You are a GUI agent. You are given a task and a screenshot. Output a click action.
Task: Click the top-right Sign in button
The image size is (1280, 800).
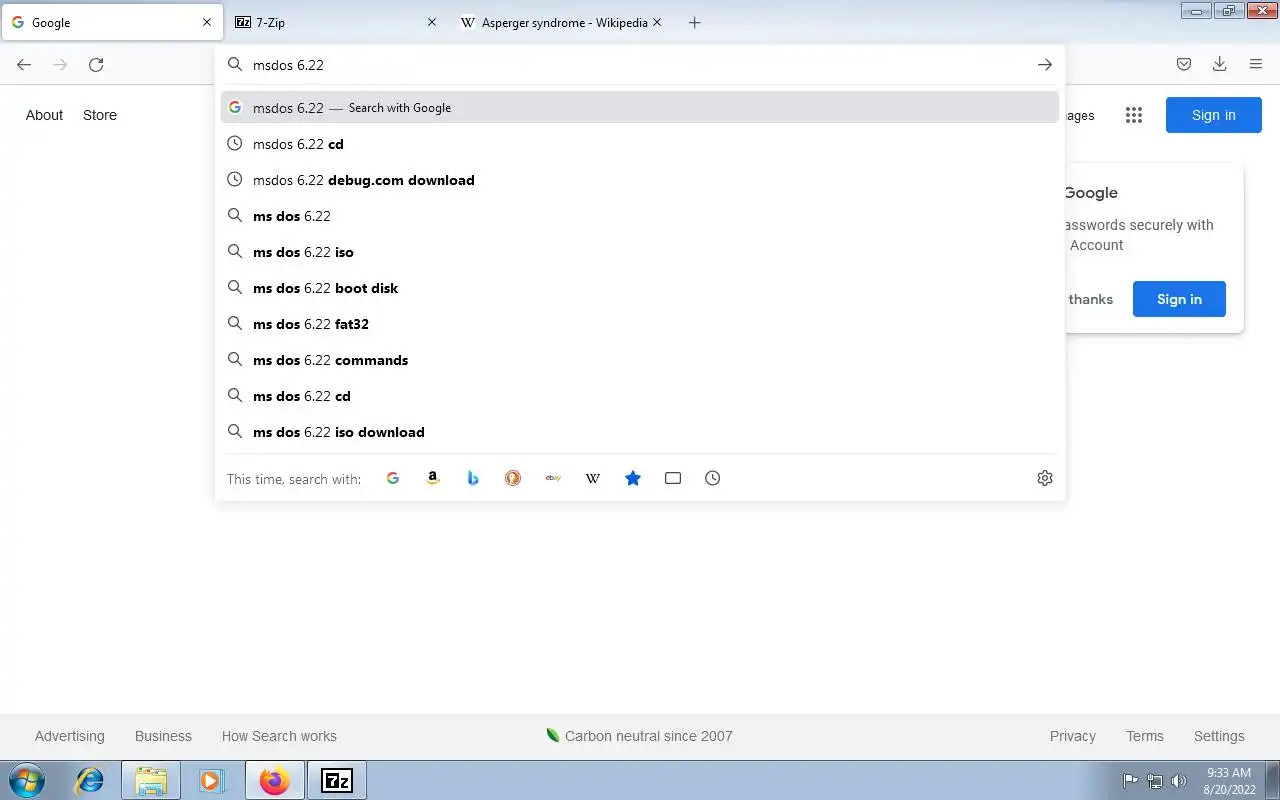click(1213, 115)
